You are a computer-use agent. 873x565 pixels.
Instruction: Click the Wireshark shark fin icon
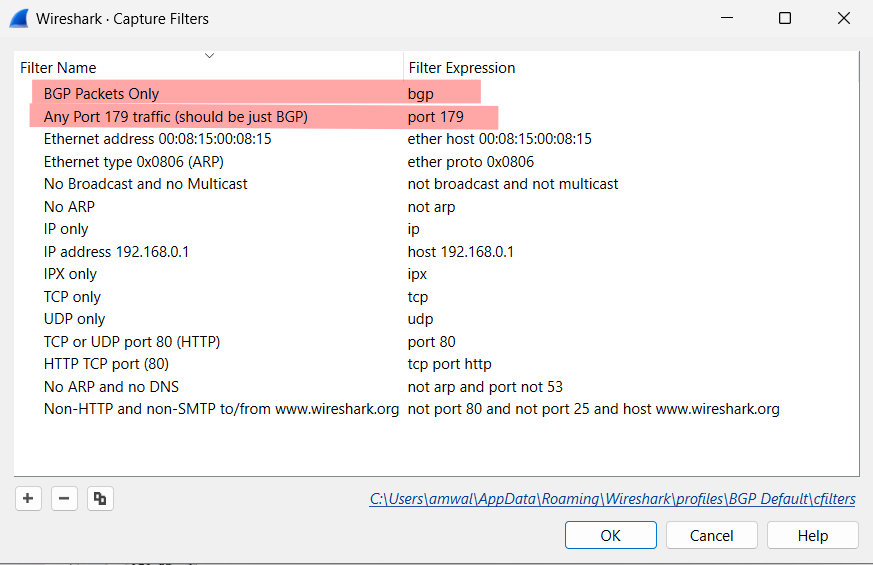pos(19,18)
